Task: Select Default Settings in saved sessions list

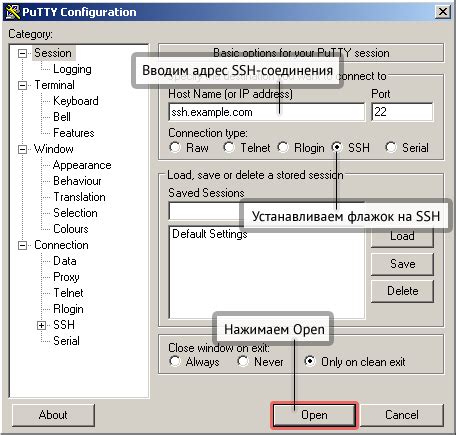Action: pos(210,234)
